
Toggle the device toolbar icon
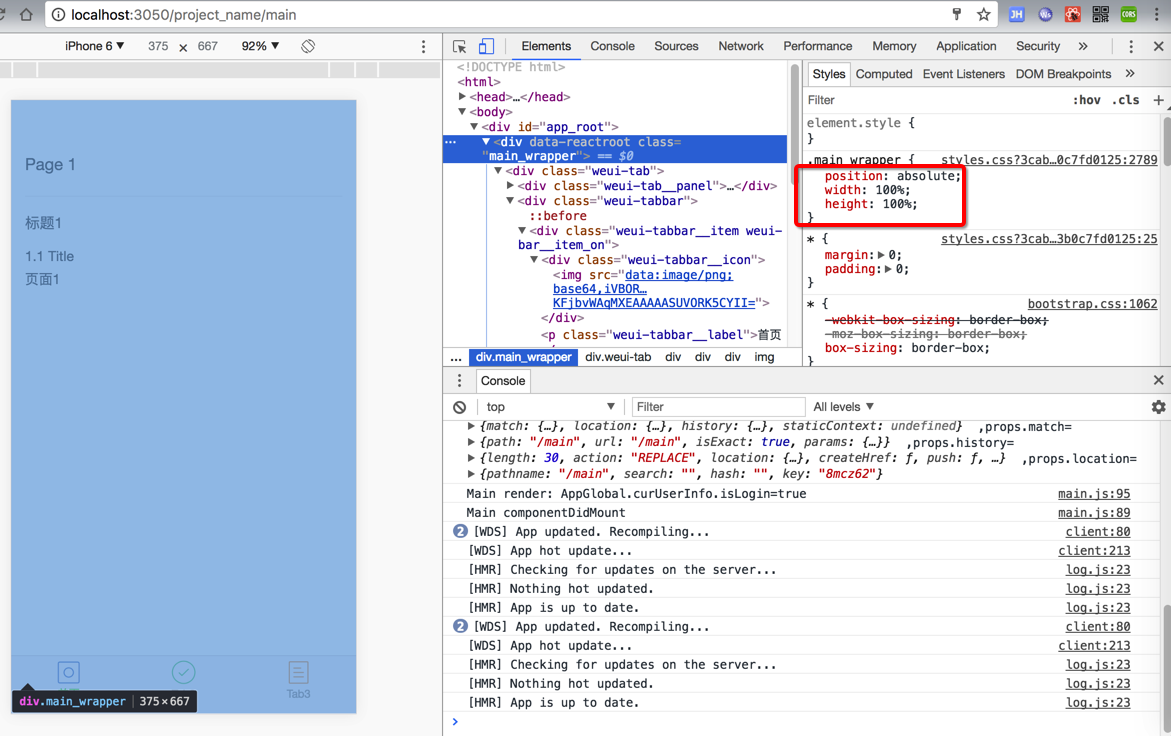click(x=486, y=46)
